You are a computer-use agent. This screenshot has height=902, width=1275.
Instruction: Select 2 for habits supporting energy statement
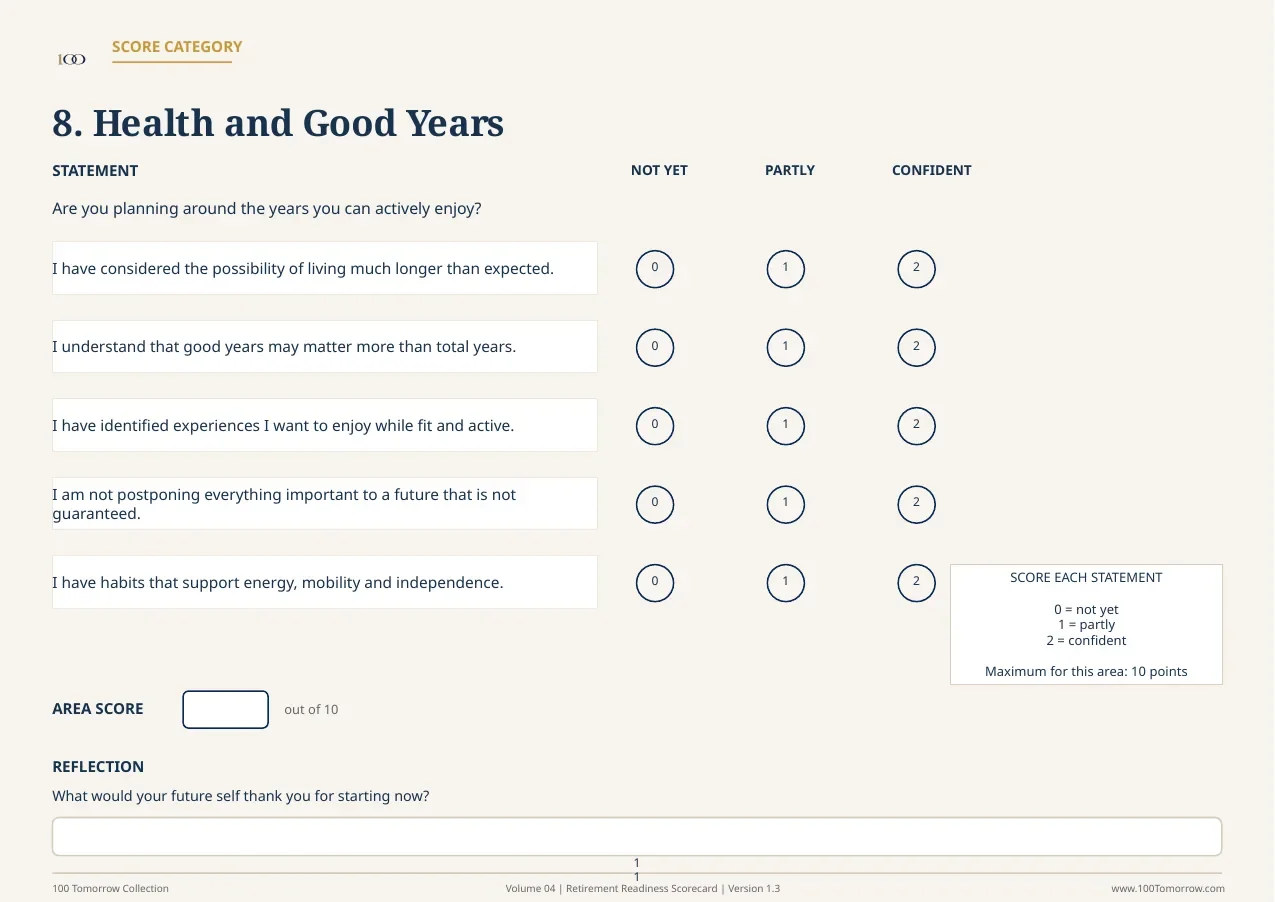(916, 582)
